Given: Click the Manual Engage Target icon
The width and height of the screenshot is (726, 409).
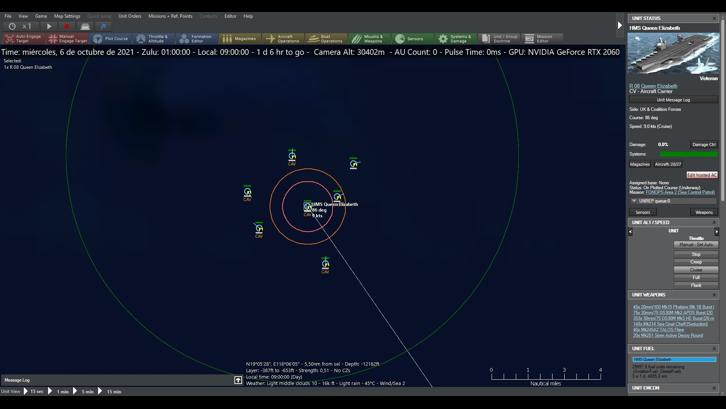Looking at the screenshot, I should click(x=68, y=38).
